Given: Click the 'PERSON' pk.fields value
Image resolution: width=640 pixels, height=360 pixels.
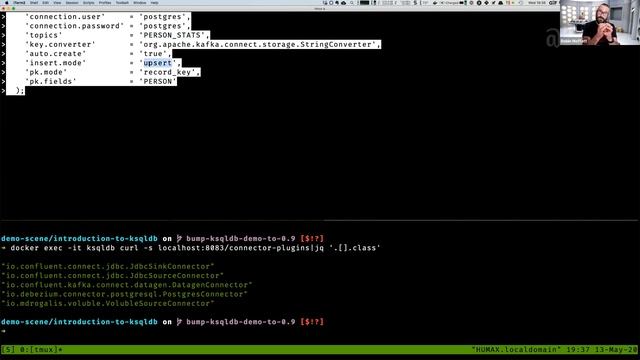Looking at the screenshot, I should tap(158, 82).
